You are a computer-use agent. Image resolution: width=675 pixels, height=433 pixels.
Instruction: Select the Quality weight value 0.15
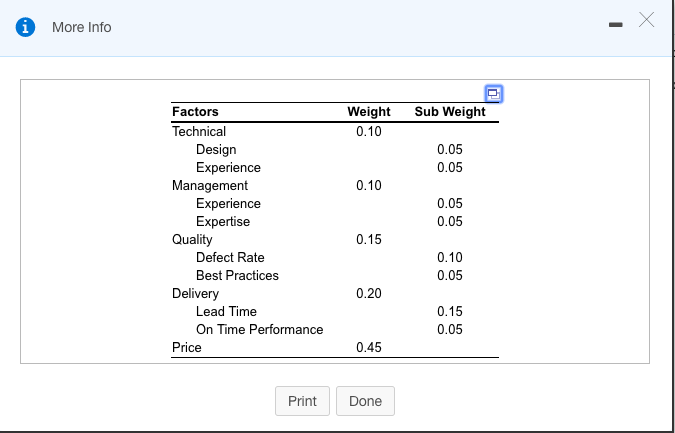369,239
